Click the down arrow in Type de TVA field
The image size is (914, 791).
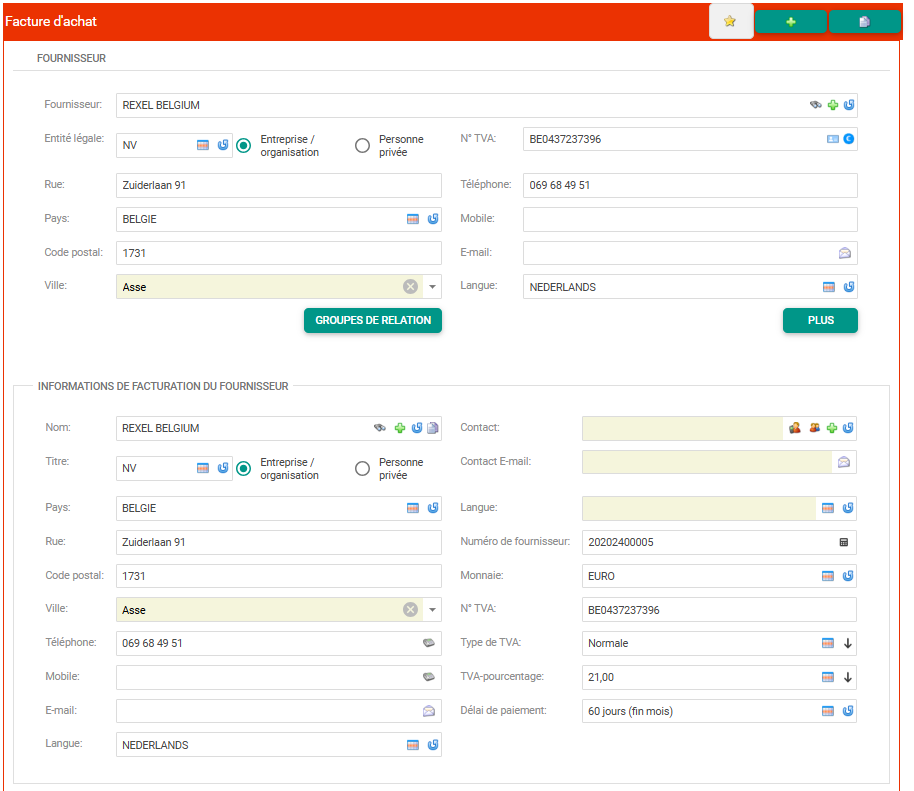point(848,643)
